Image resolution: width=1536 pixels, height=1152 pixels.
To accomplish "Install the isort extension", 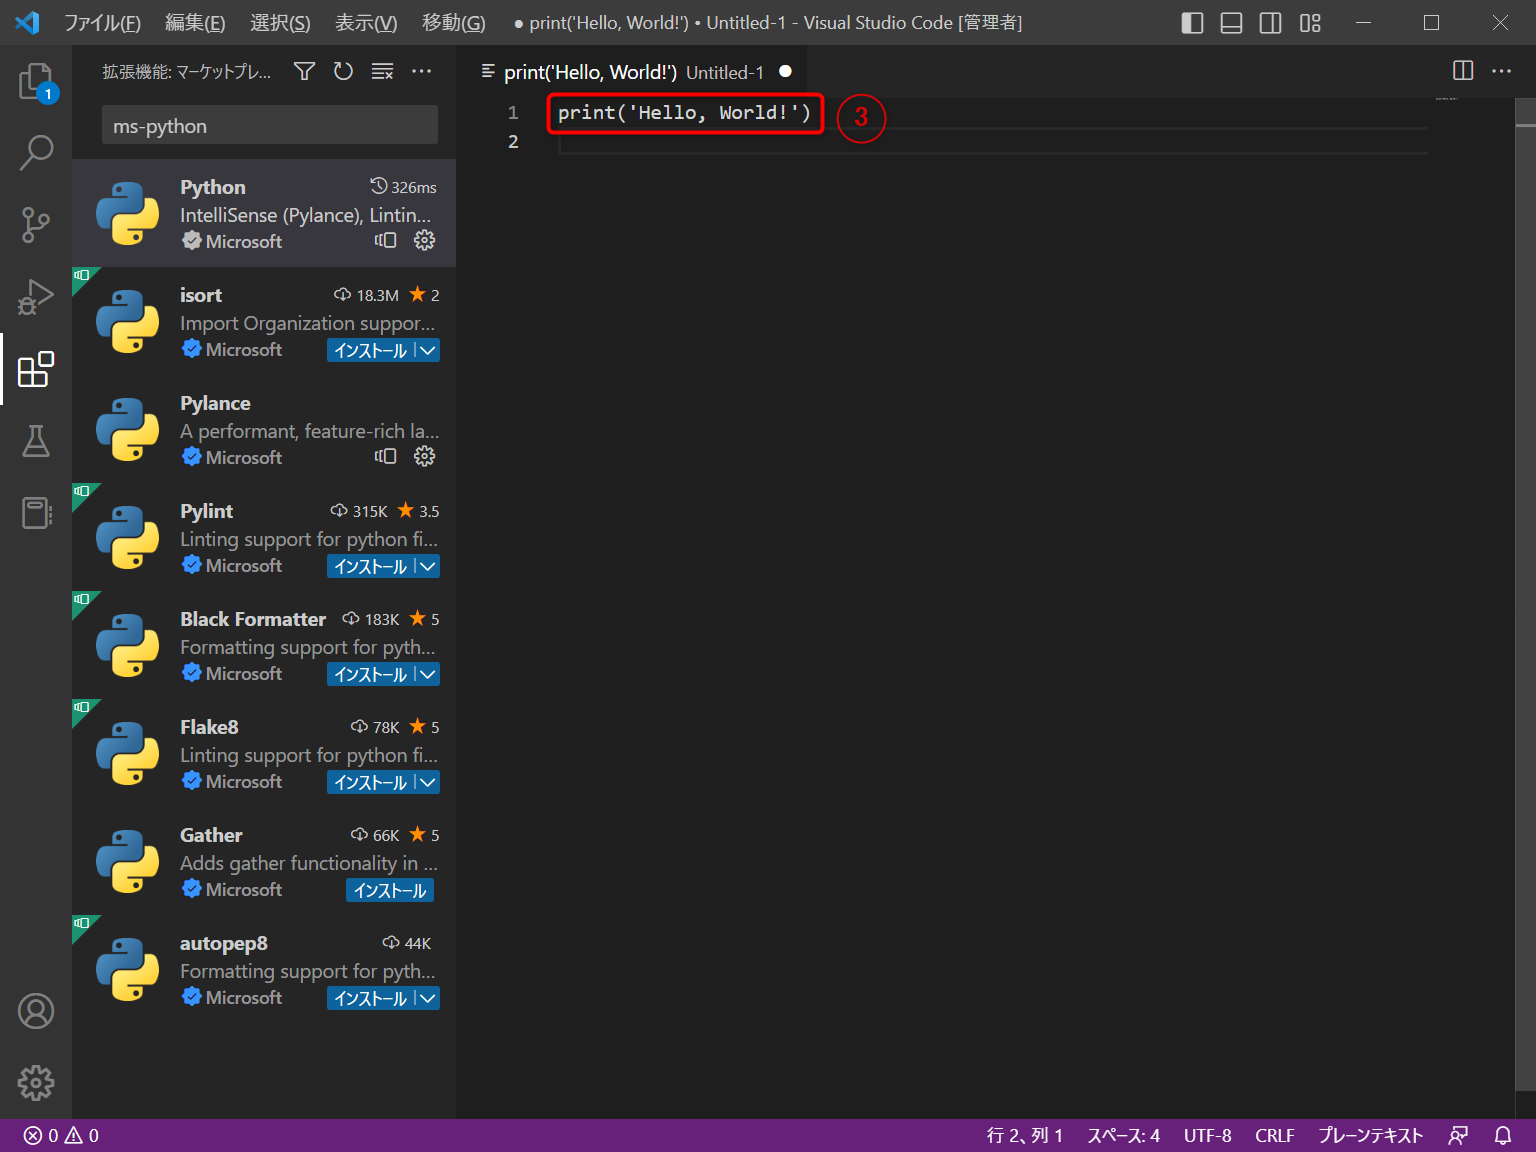I will 371,350.
